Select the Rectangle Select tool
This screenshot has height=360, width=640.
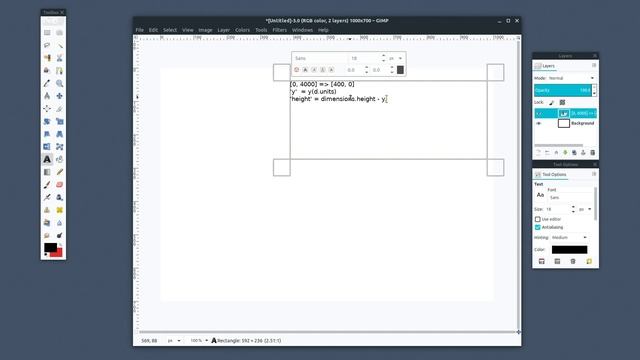click(x=47, y=33)
